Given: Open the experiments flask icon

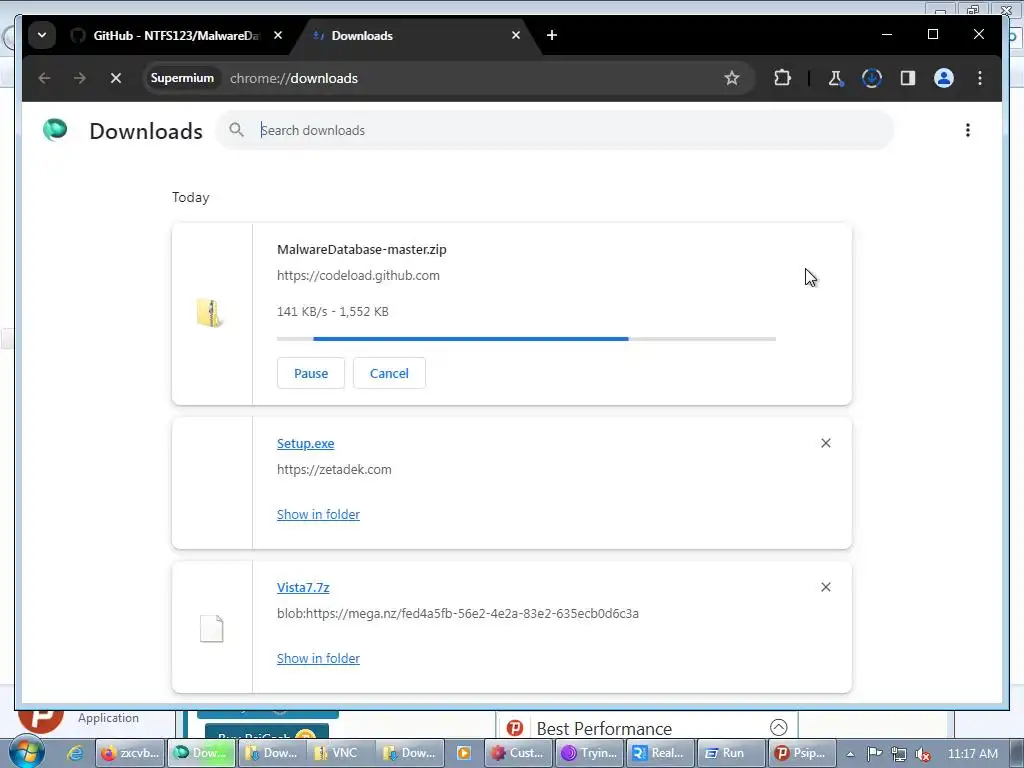Looking at the screenshot, I should 835,78.
